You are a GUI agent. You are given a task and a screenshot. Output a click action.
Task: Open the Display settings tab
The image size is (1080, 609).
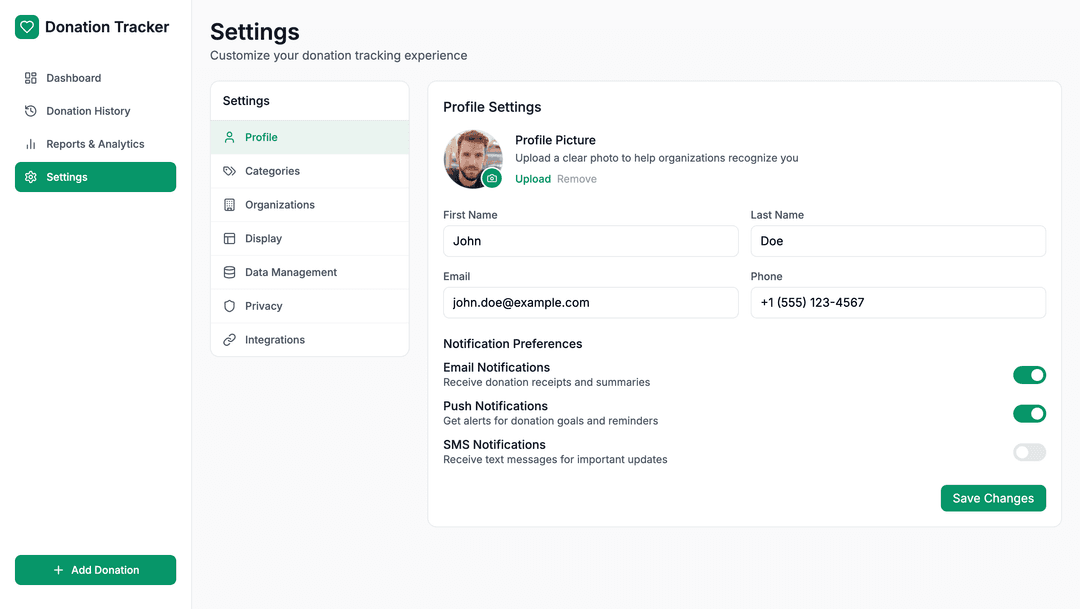pos(263,239)
